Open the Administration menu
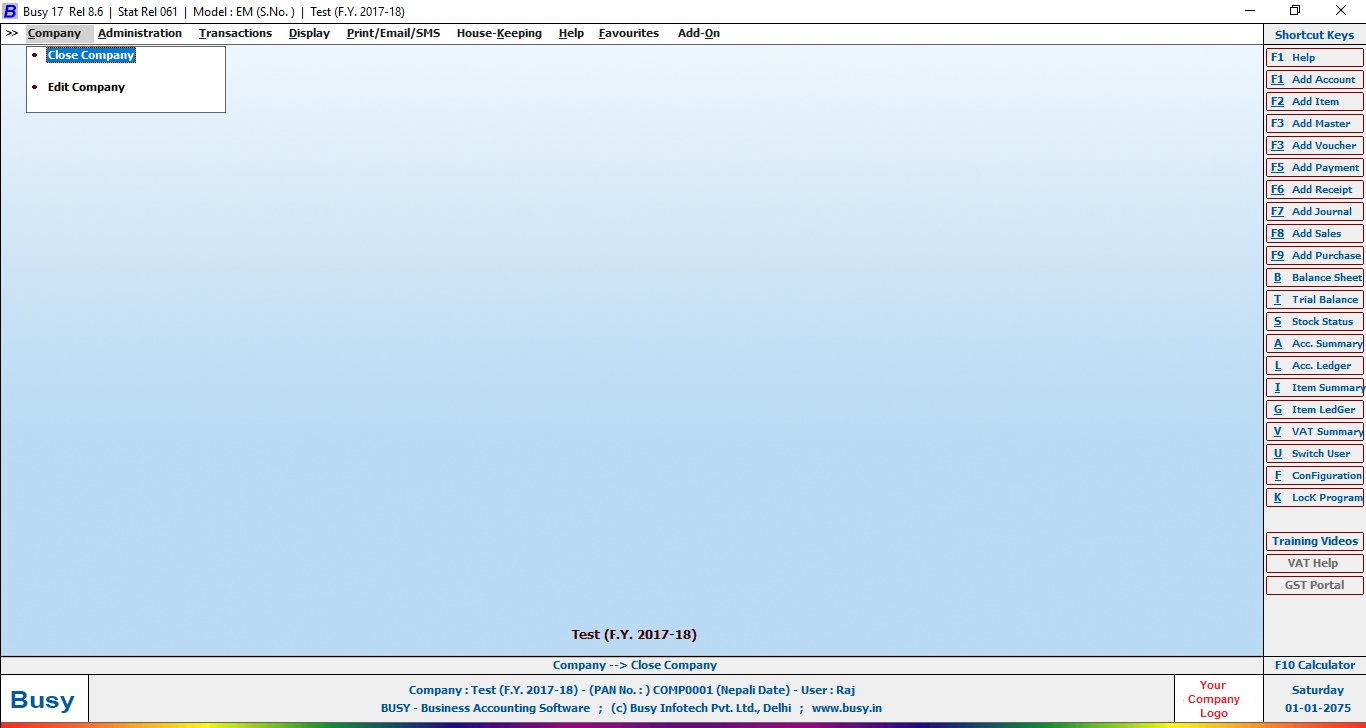Image resolution: width=1366 pixels, height=728 pixels. pos(140,33)
